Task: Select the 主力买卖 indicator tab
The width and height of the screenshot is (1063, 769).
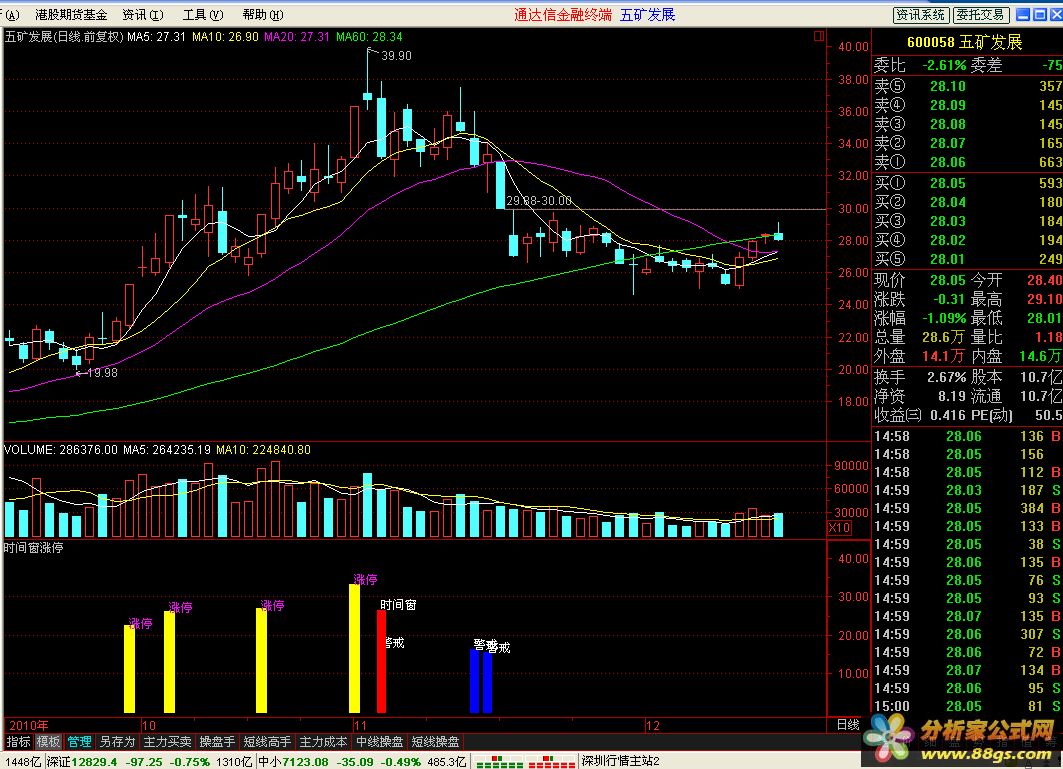Action: (x=167, y=742)
